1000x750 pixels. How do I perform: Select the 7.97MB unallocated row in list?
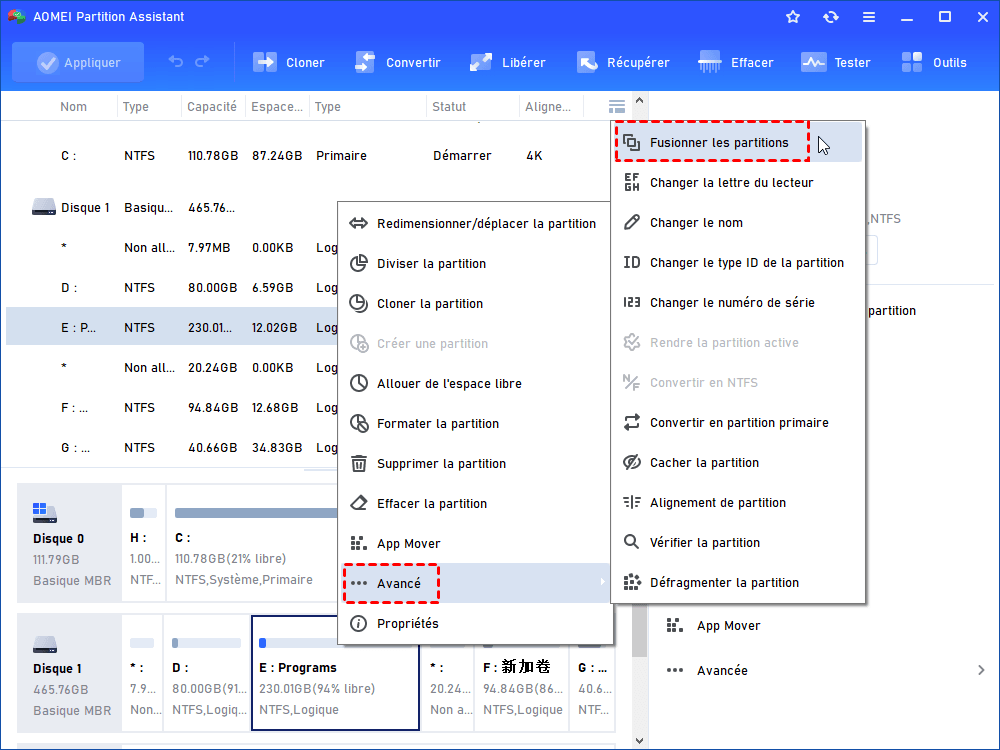pos(172,247)
